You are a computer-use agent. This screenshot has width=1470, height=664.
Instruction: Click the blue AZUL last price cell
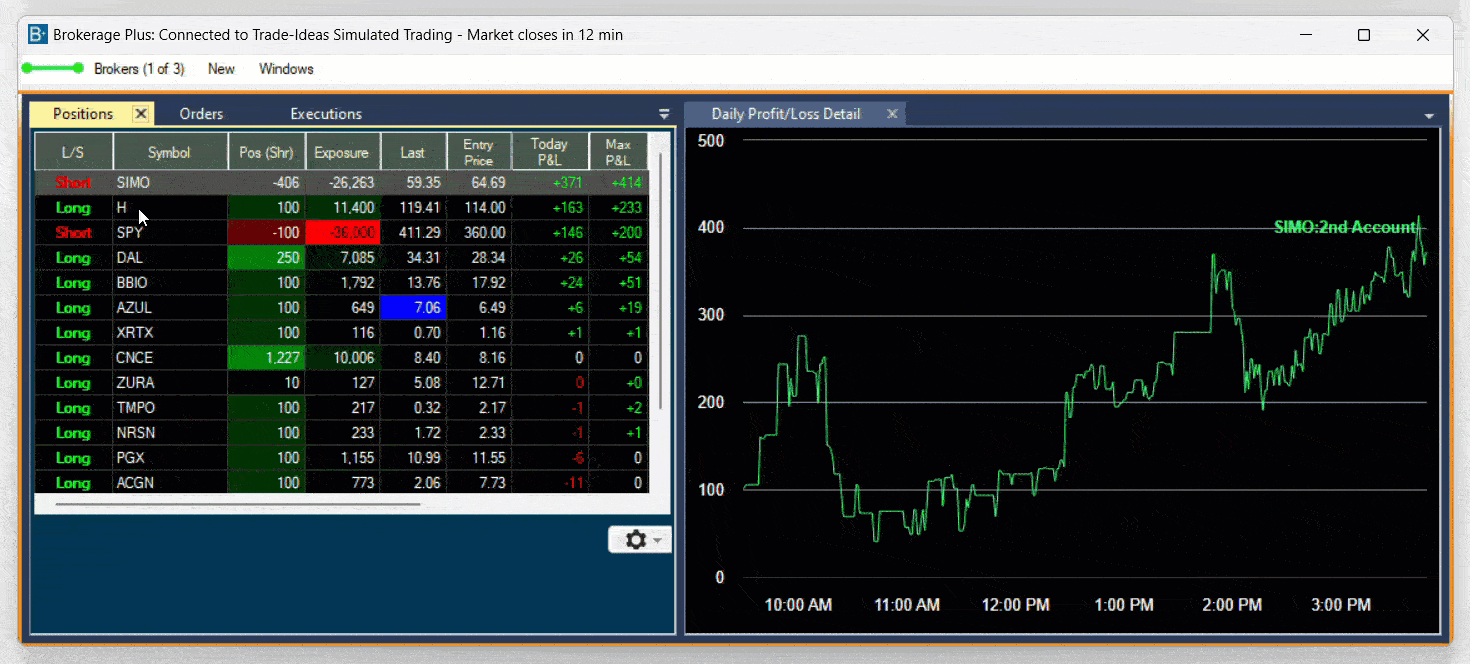[413, 308]
